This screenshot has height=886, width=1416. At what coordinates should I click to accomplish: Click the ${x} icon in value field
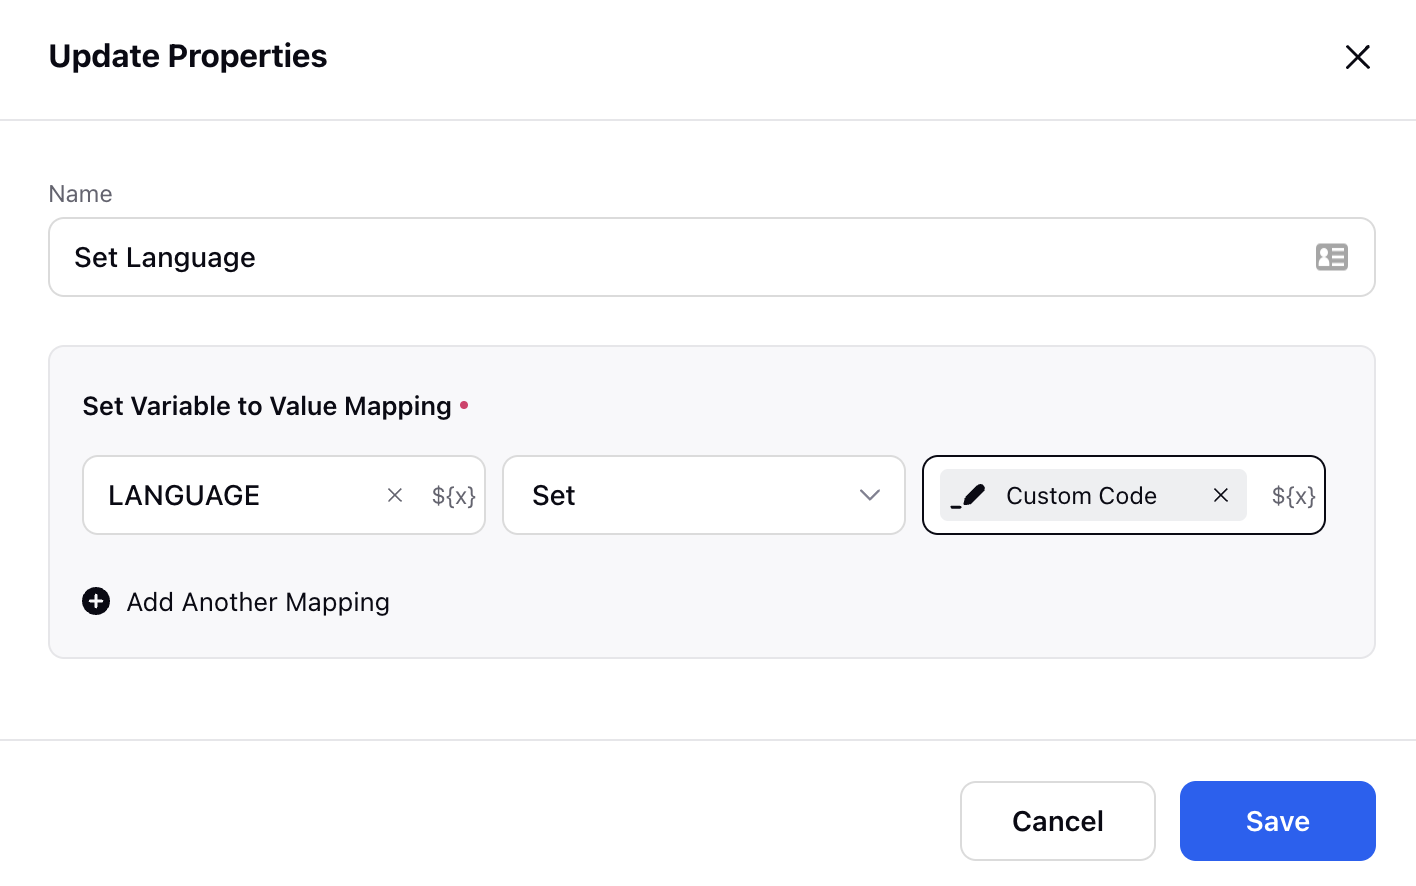(x=1293, y=495)
